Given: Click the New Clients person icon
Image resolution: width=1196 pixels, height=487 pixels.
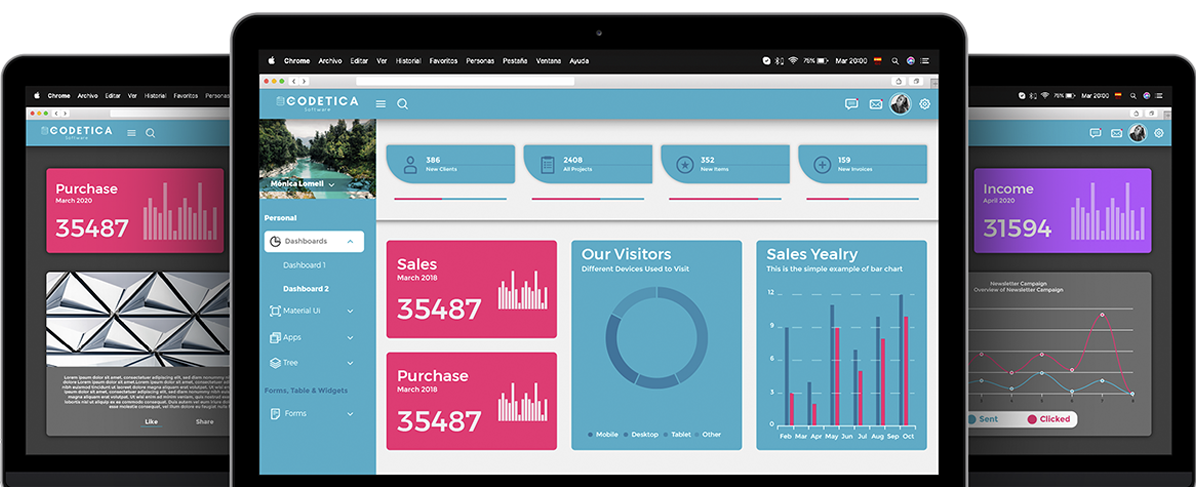Looking at the screenshot, I should pyautogui.click(x=409, y=165).
